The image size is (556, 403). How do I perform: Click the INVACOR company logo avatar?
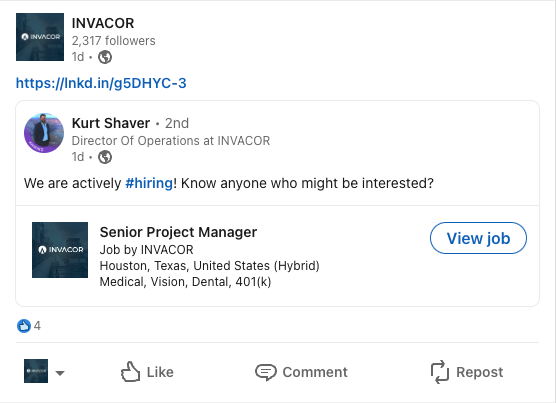click(x=40, y=37)
